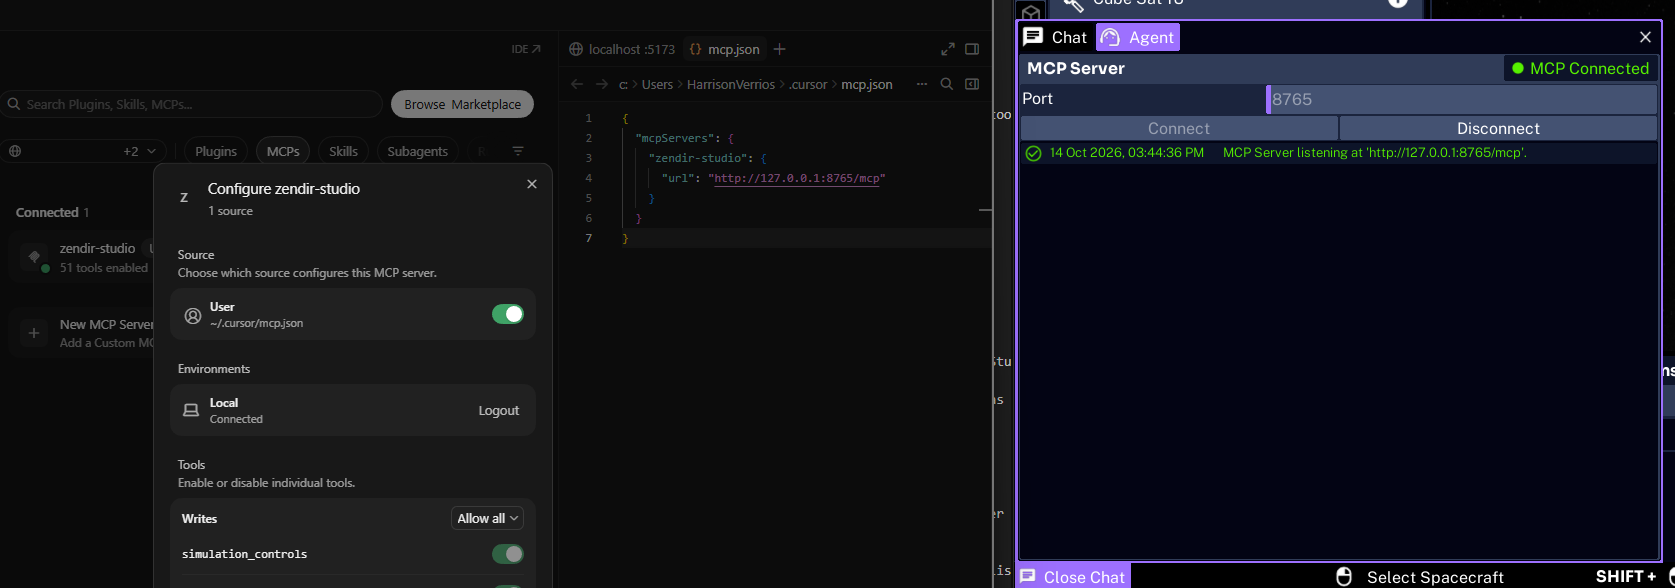Toggle the side panel layout icon in the tab bar
The height and width of the screenshot is (588, 1675).
click(x=972, y=49)
